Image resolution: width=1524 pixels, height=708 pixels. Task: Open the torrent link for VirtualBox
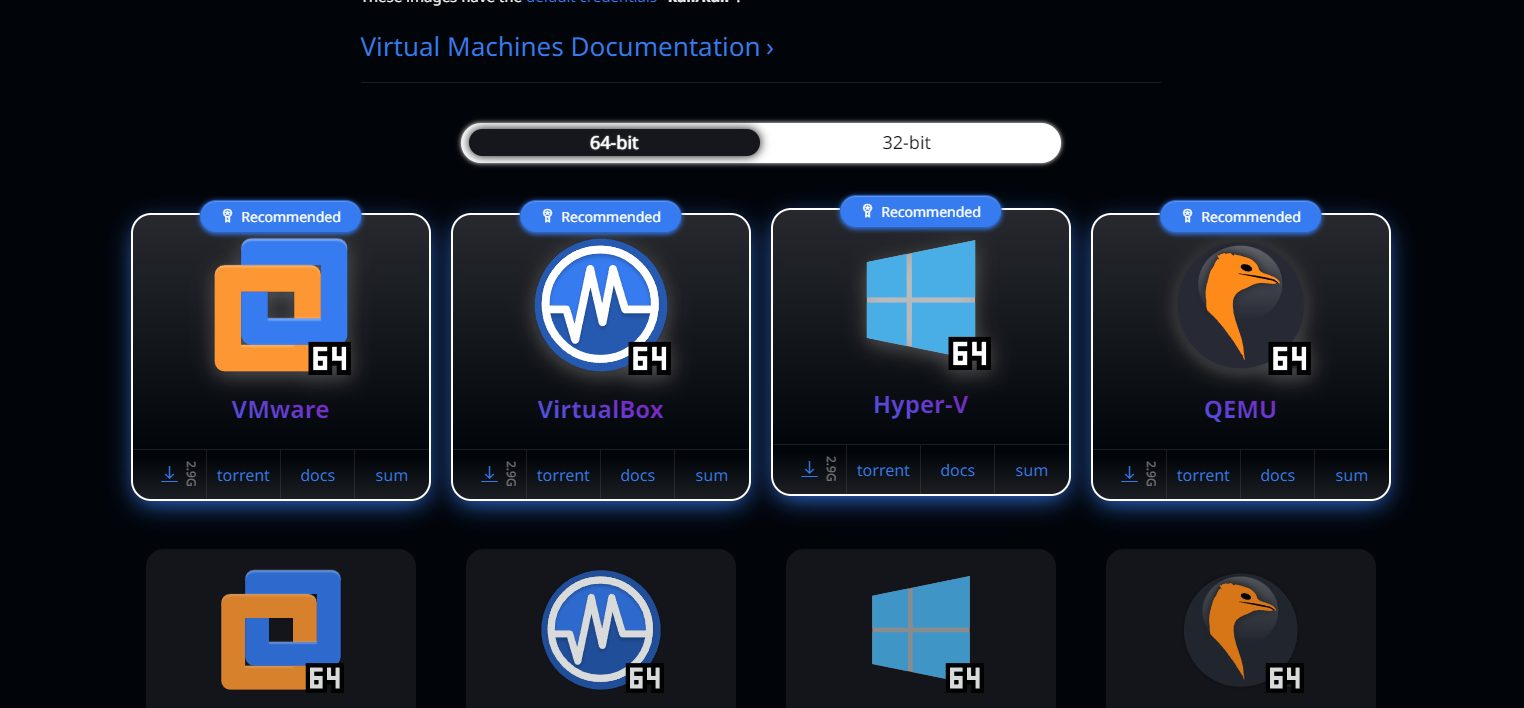(x=563, y=475)
